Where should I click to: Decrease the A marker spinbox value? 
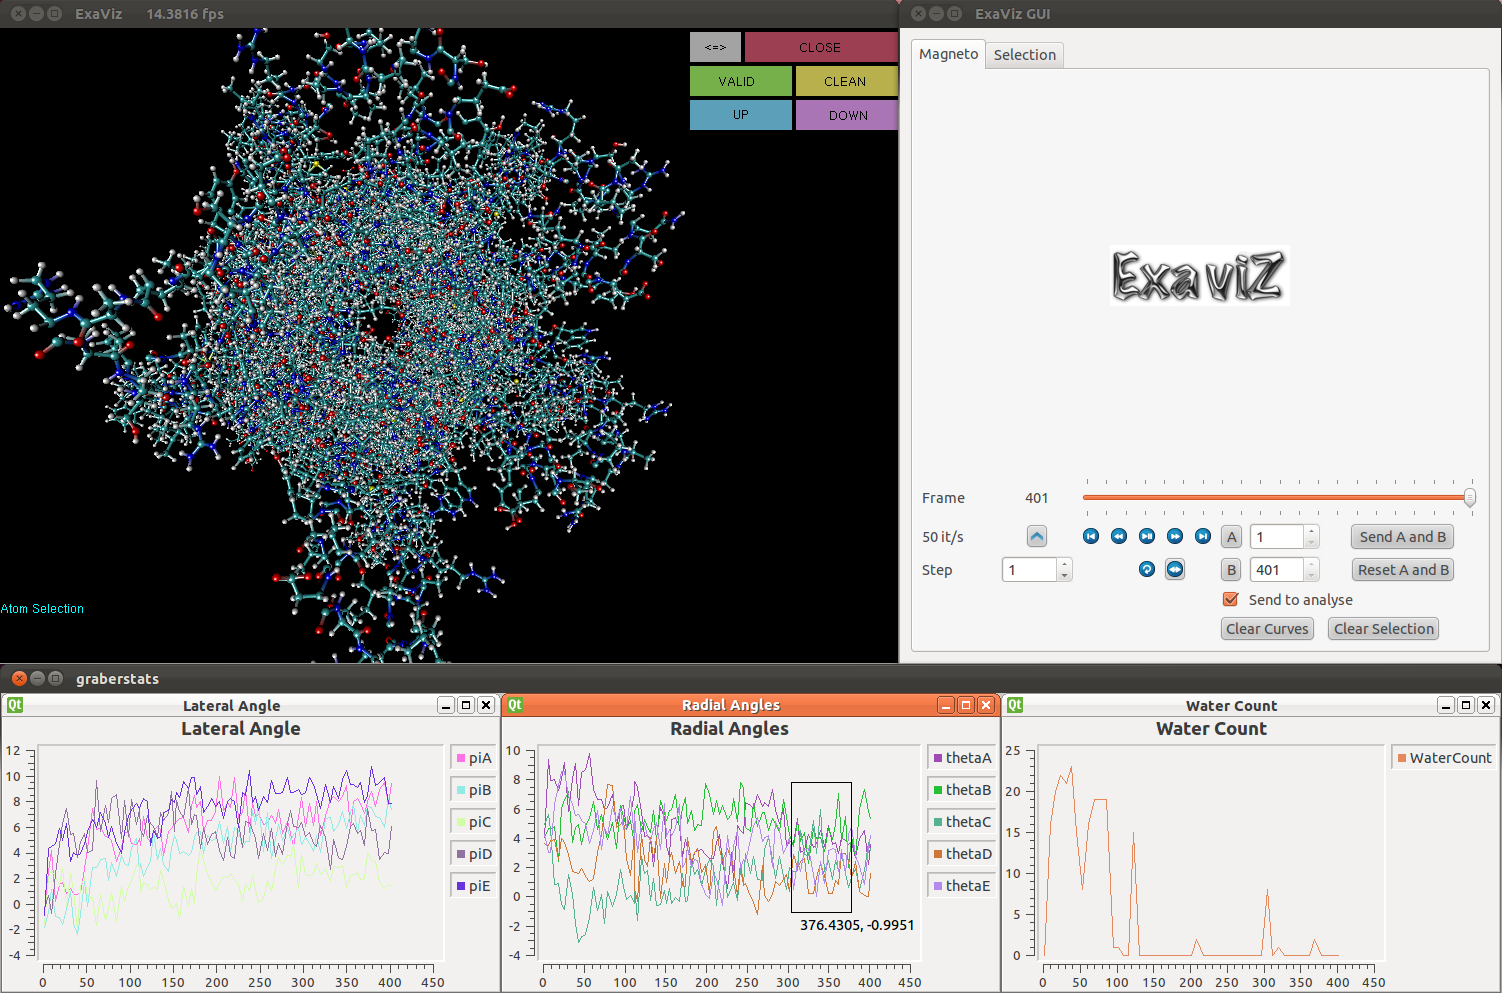pos(1312,543)
